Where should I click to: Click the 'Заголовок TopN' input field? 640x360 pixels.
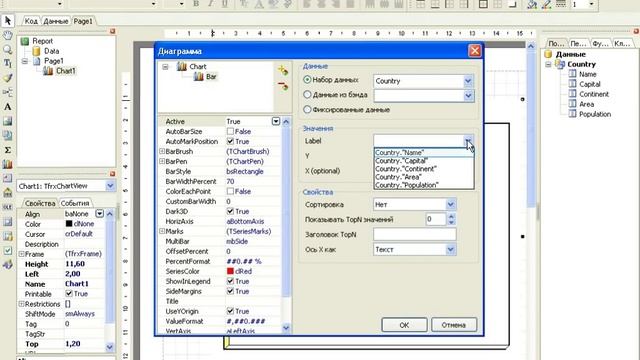pyautogui.click(x=415, y=234)
